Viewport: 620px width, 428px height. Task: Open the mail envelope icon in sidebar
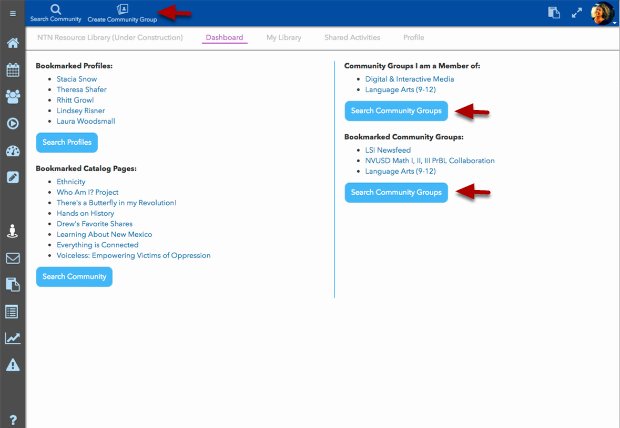click(13, 258)
